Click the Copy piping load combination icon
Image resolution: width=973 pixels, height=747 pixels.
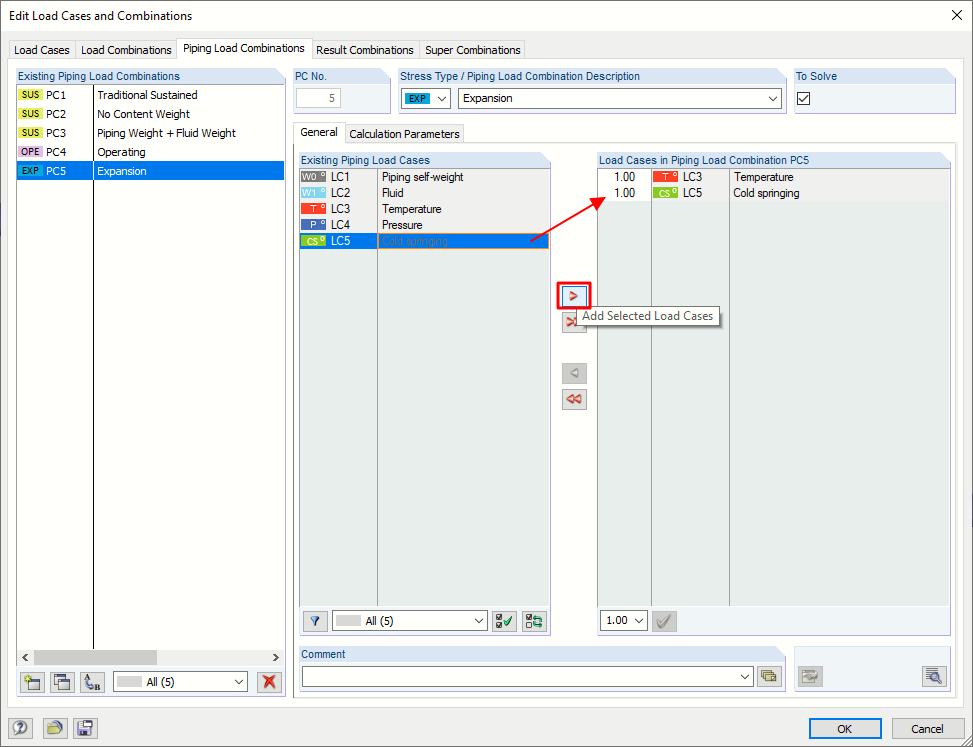point(61,682)
